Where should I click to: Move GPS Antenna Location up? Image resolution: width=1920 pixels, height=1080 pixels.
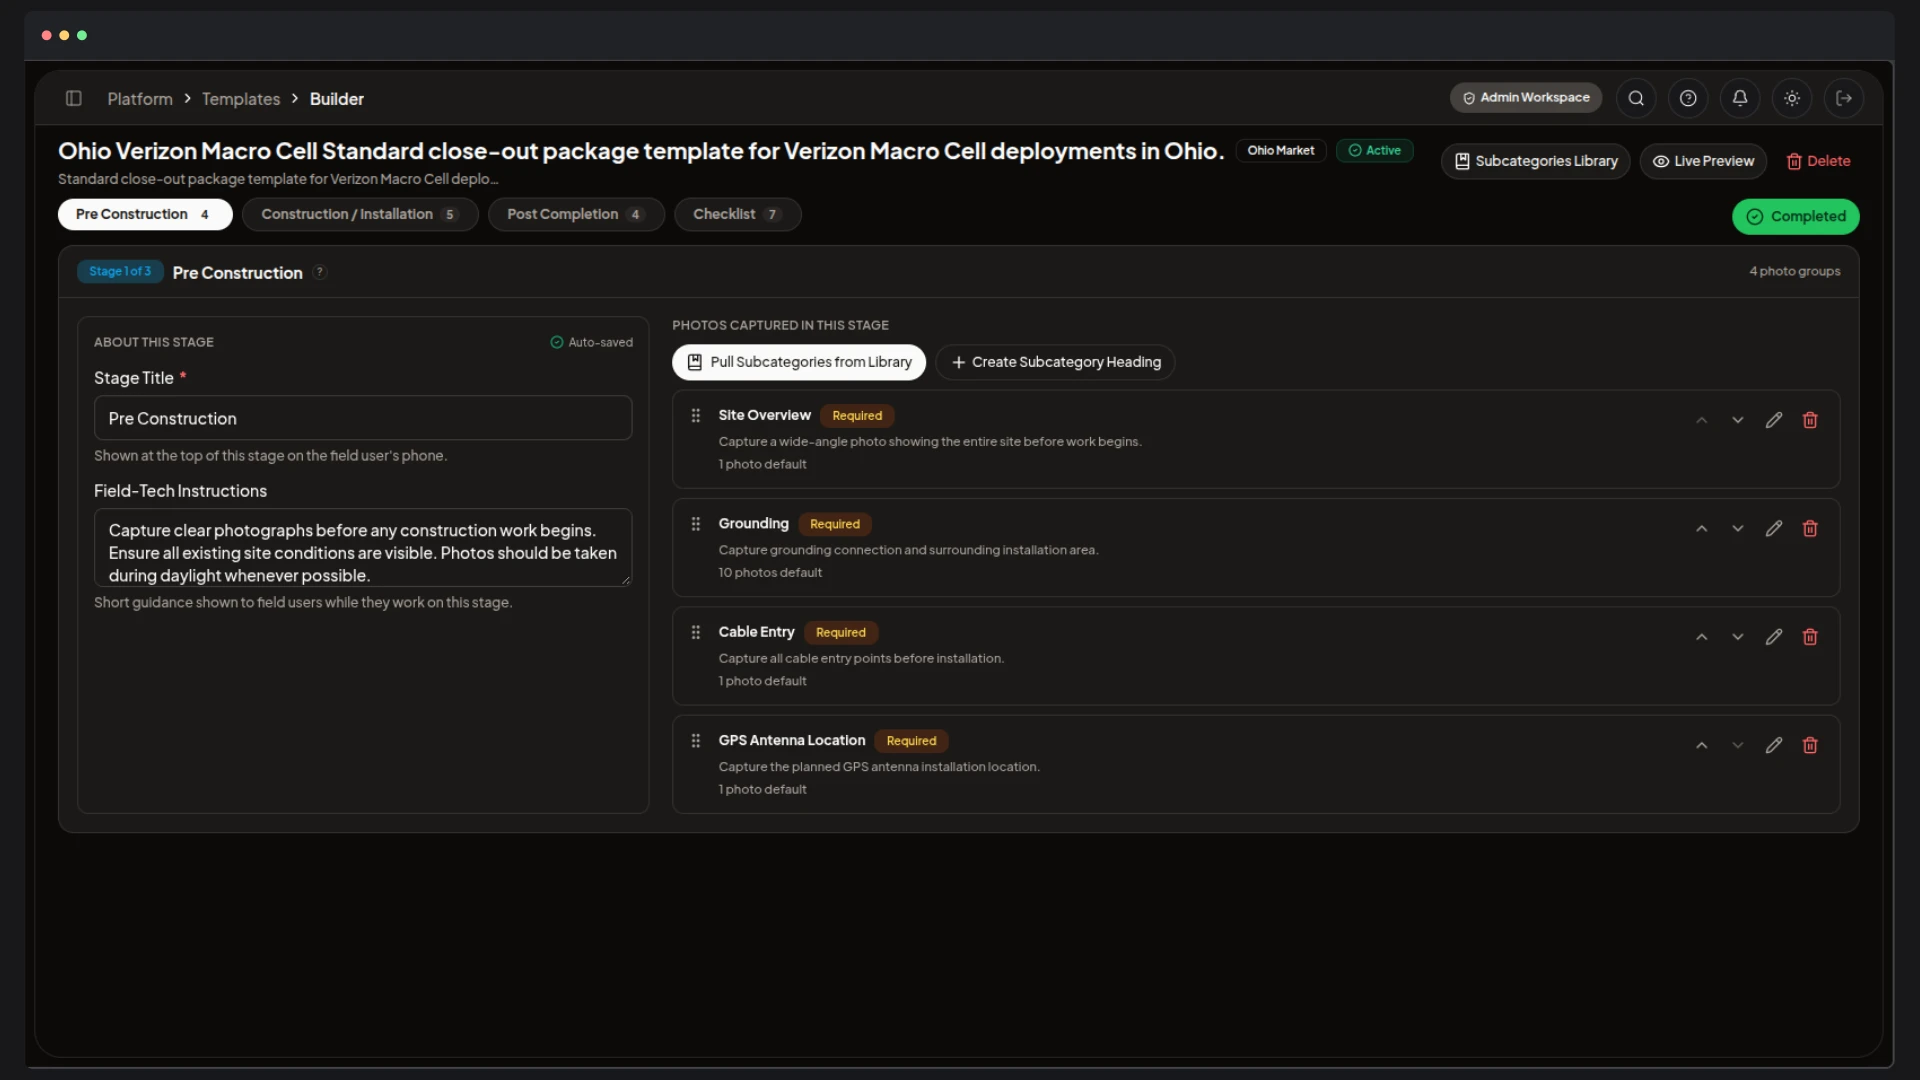(1702, 745)
